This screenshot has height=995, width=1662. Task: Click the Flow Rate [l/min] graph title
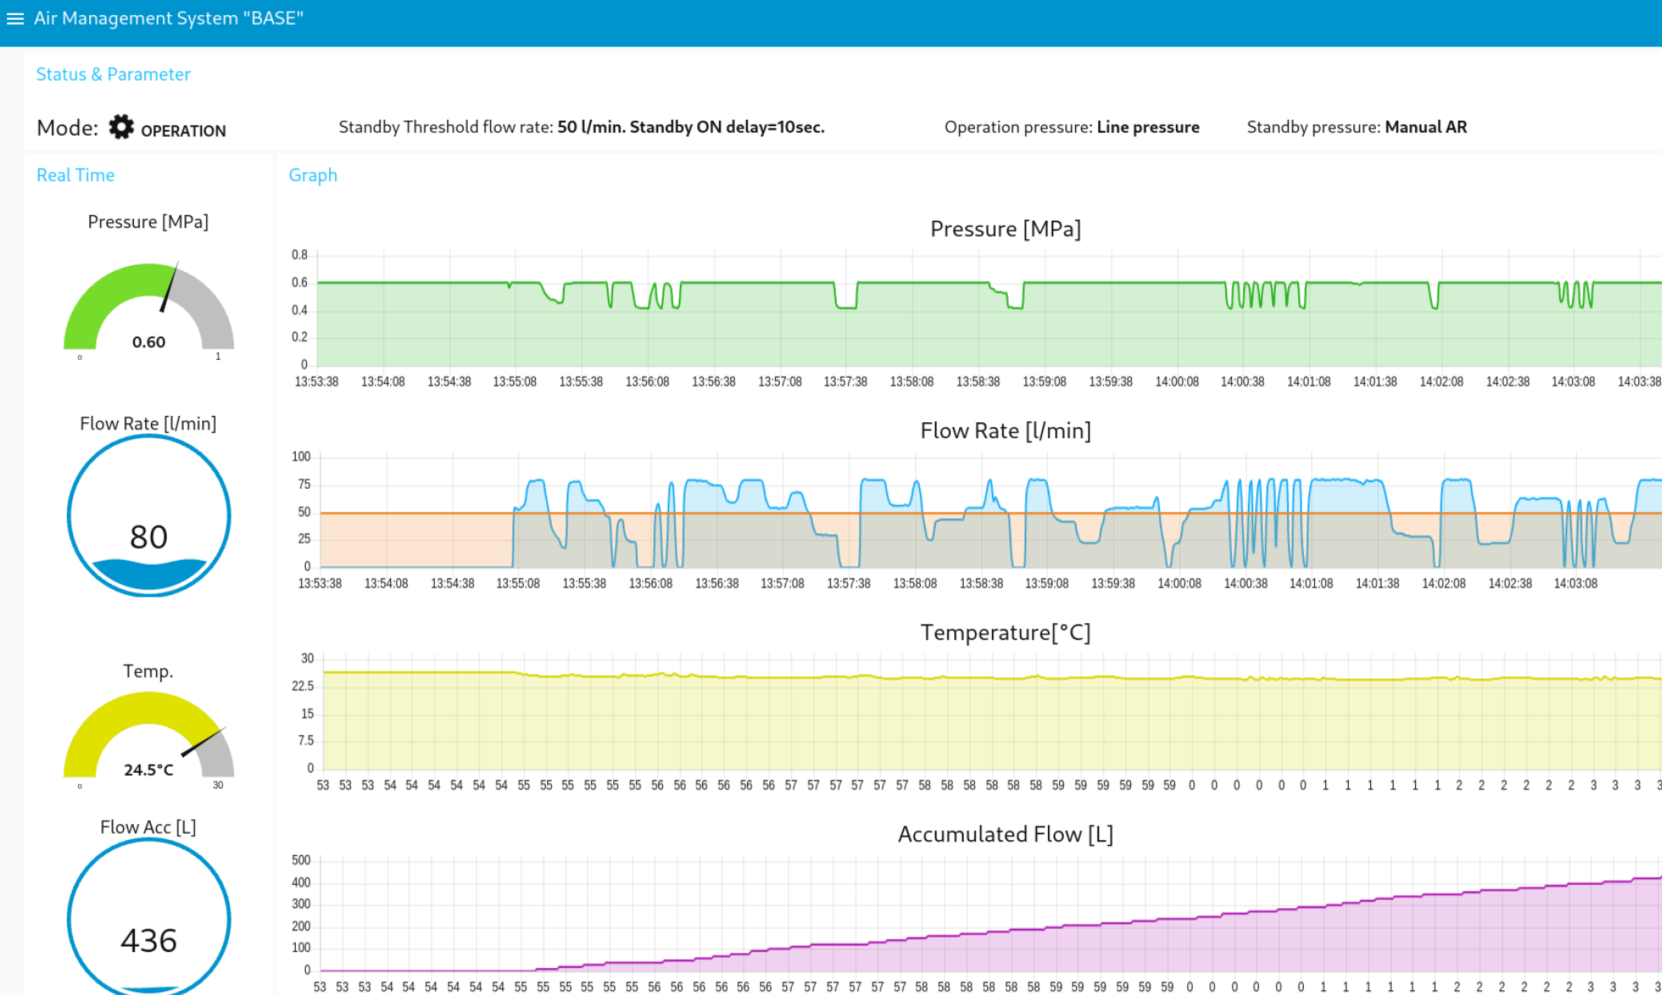point(1005,431)
